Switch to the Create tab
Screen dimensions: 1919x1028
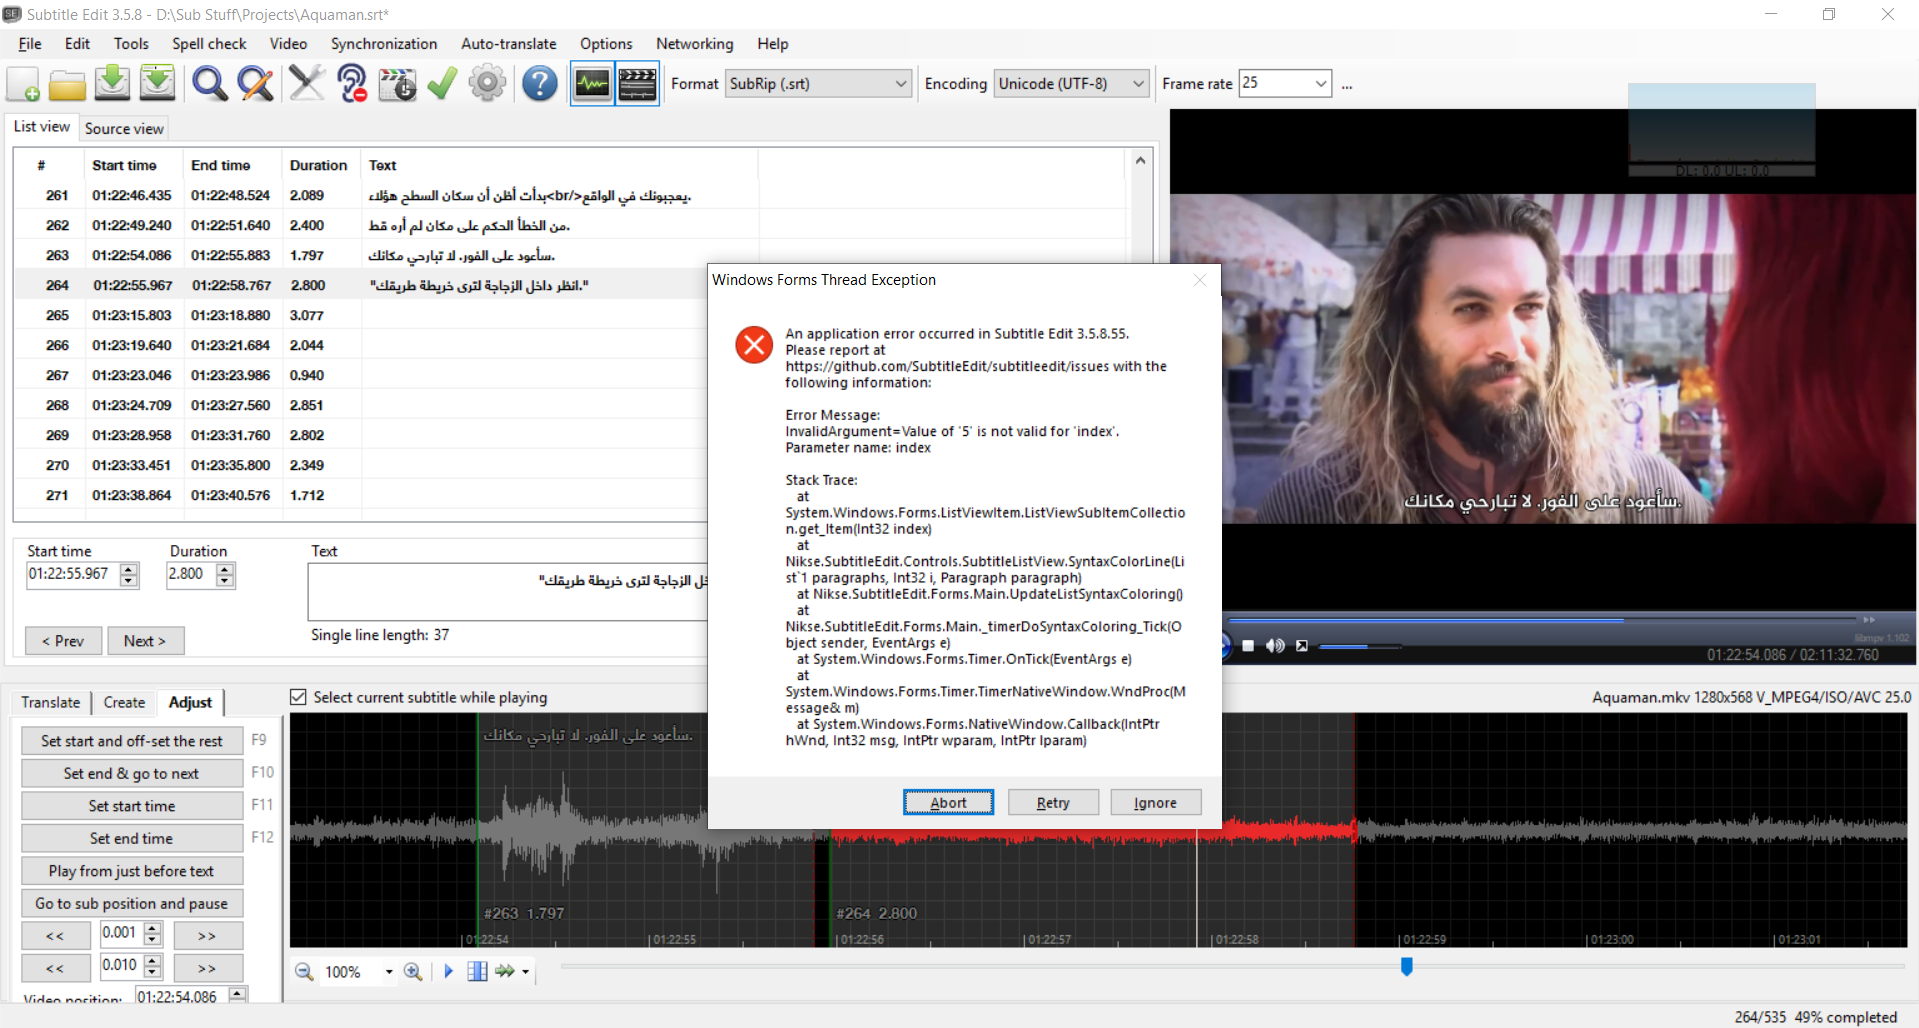pos(124,702)
